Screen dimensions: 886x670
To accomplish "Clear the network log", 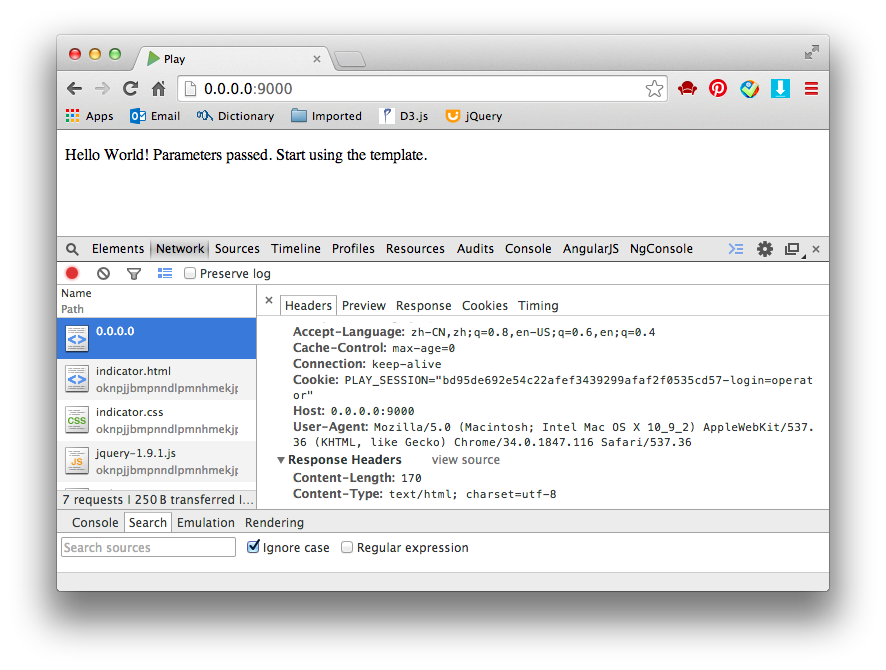I will pos(103,273).
